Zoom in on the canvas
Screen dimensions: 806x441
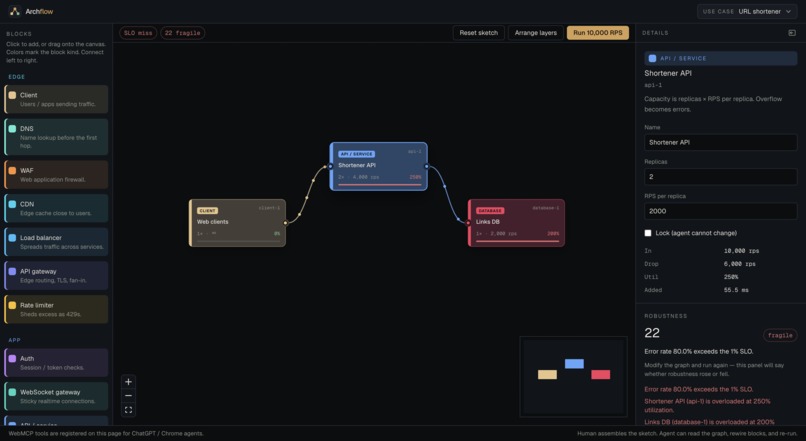129,381
